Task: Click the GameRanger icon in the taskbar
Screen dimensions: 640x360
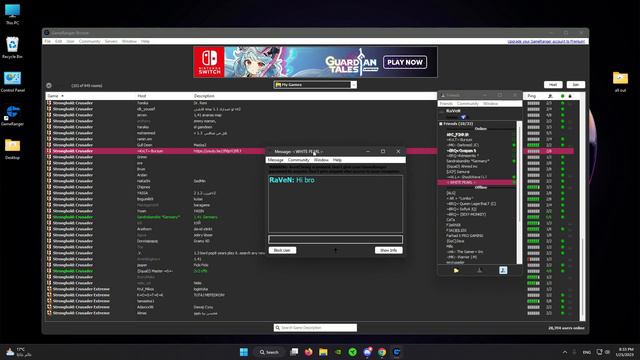Action: pos(397,352)
